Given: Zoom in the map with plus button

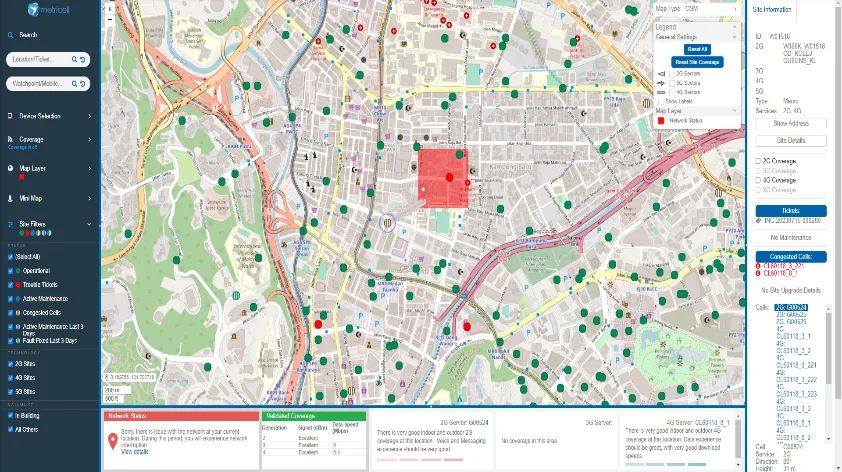Looking at the screenshot, I should 110,9.
